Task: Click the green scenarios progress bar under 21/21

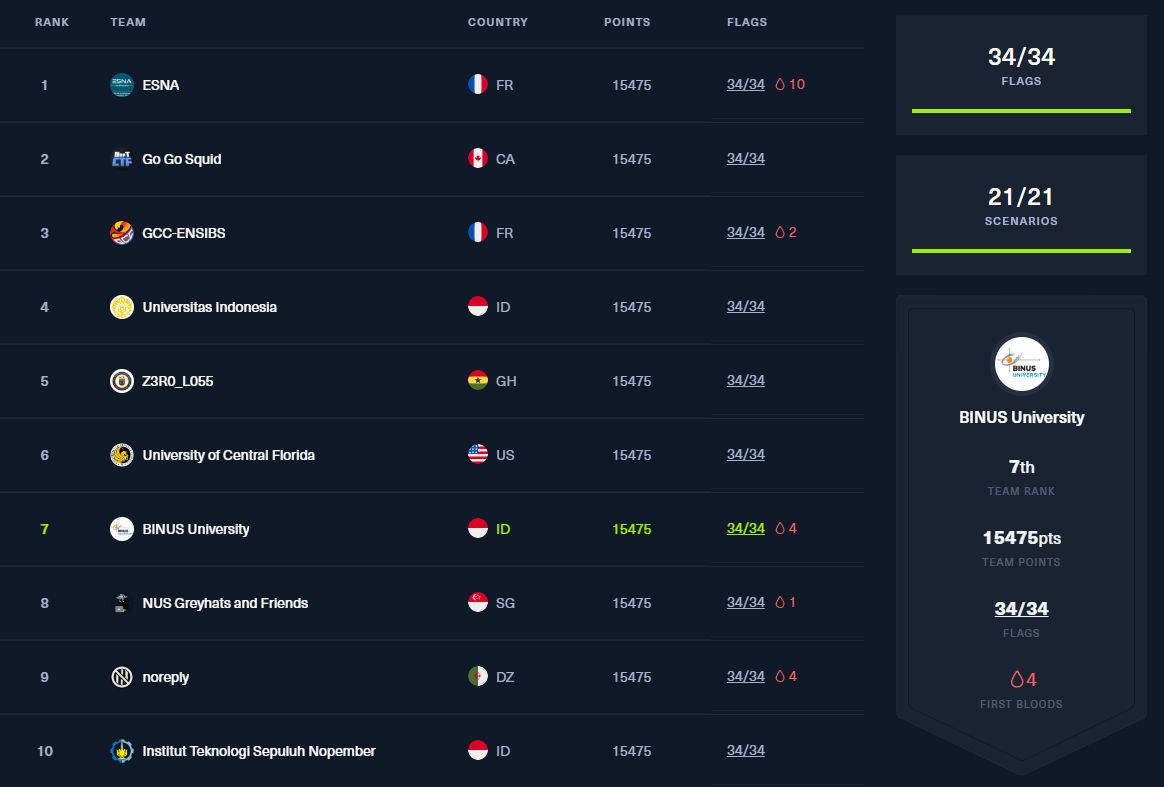Action: coord(1021,251)
